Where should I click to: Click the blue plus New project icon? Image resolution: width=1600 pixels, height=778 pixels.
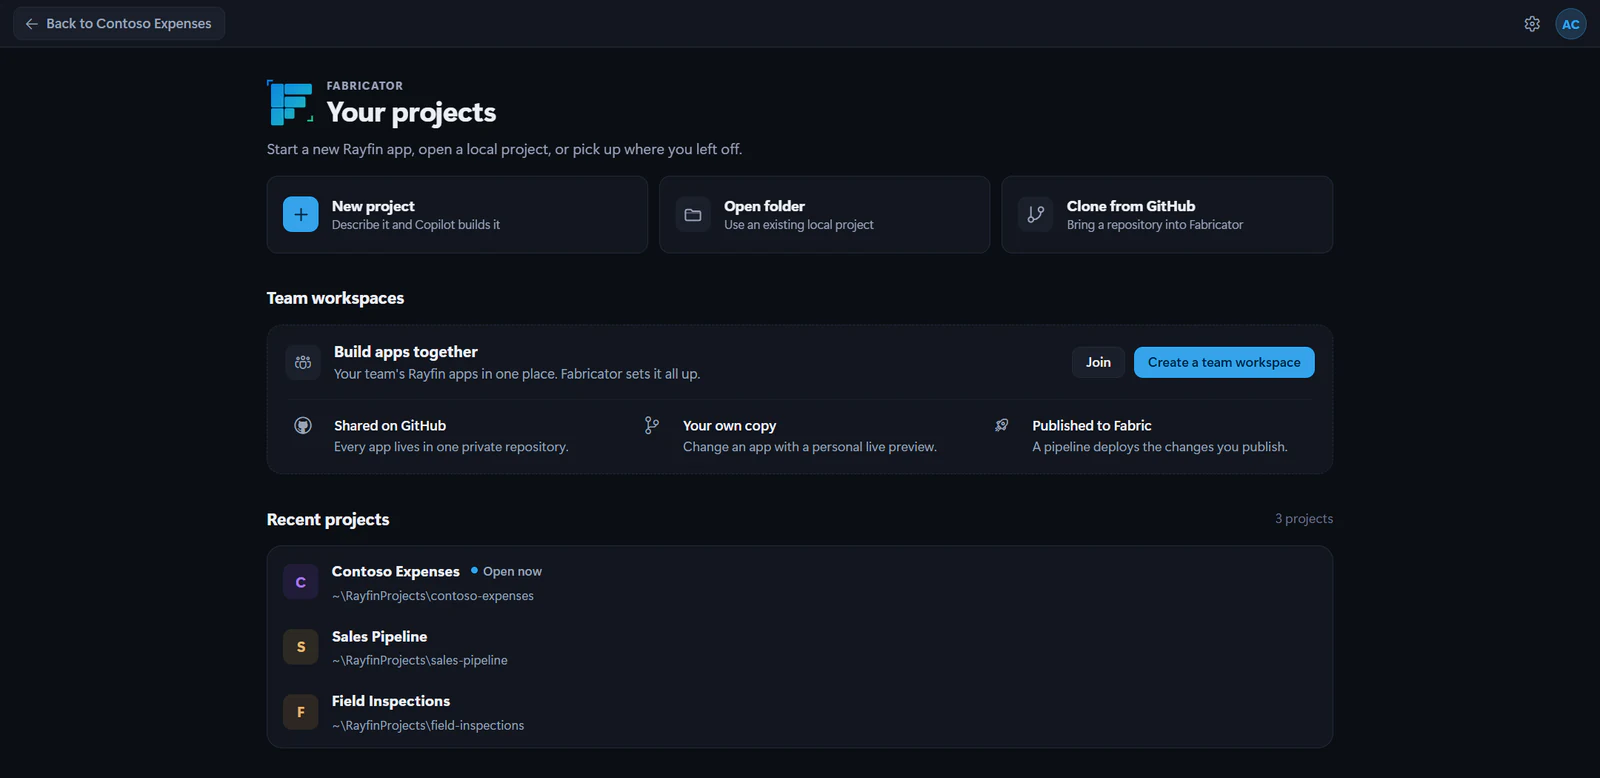click(301, 214)
